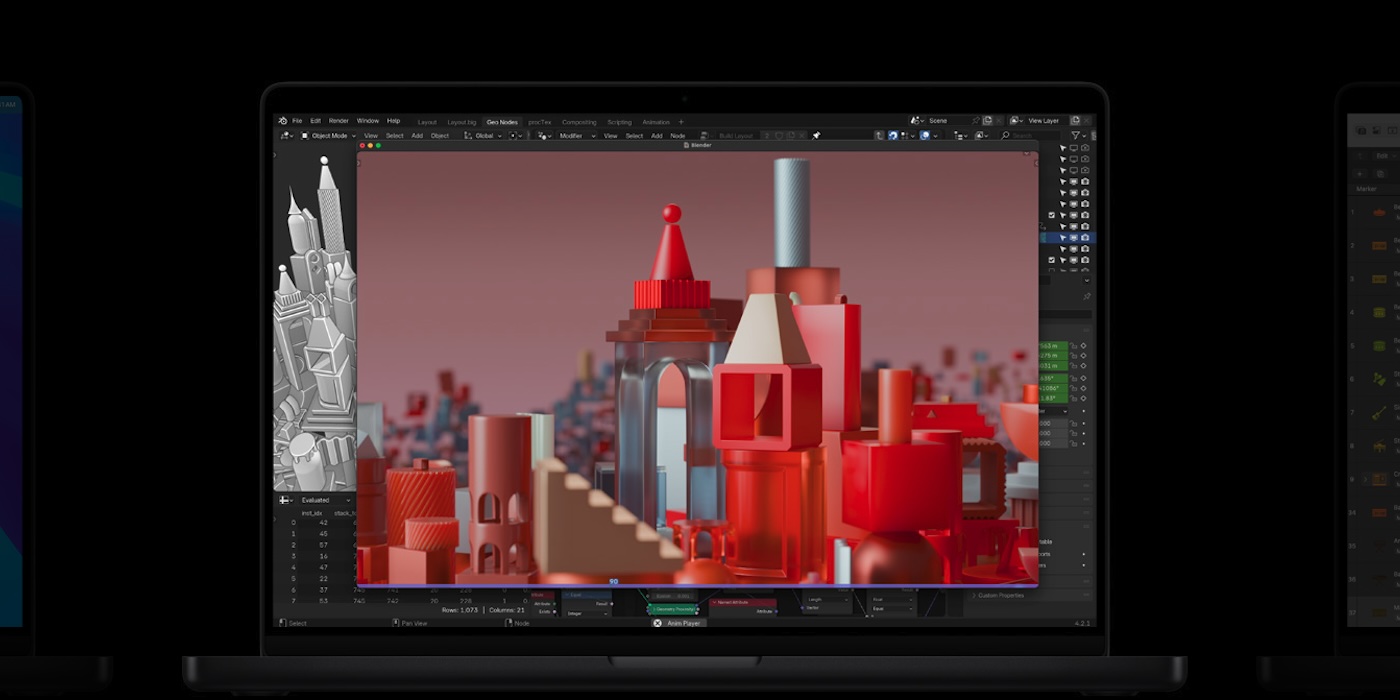Click the Anim Player status button

(684, 623)
